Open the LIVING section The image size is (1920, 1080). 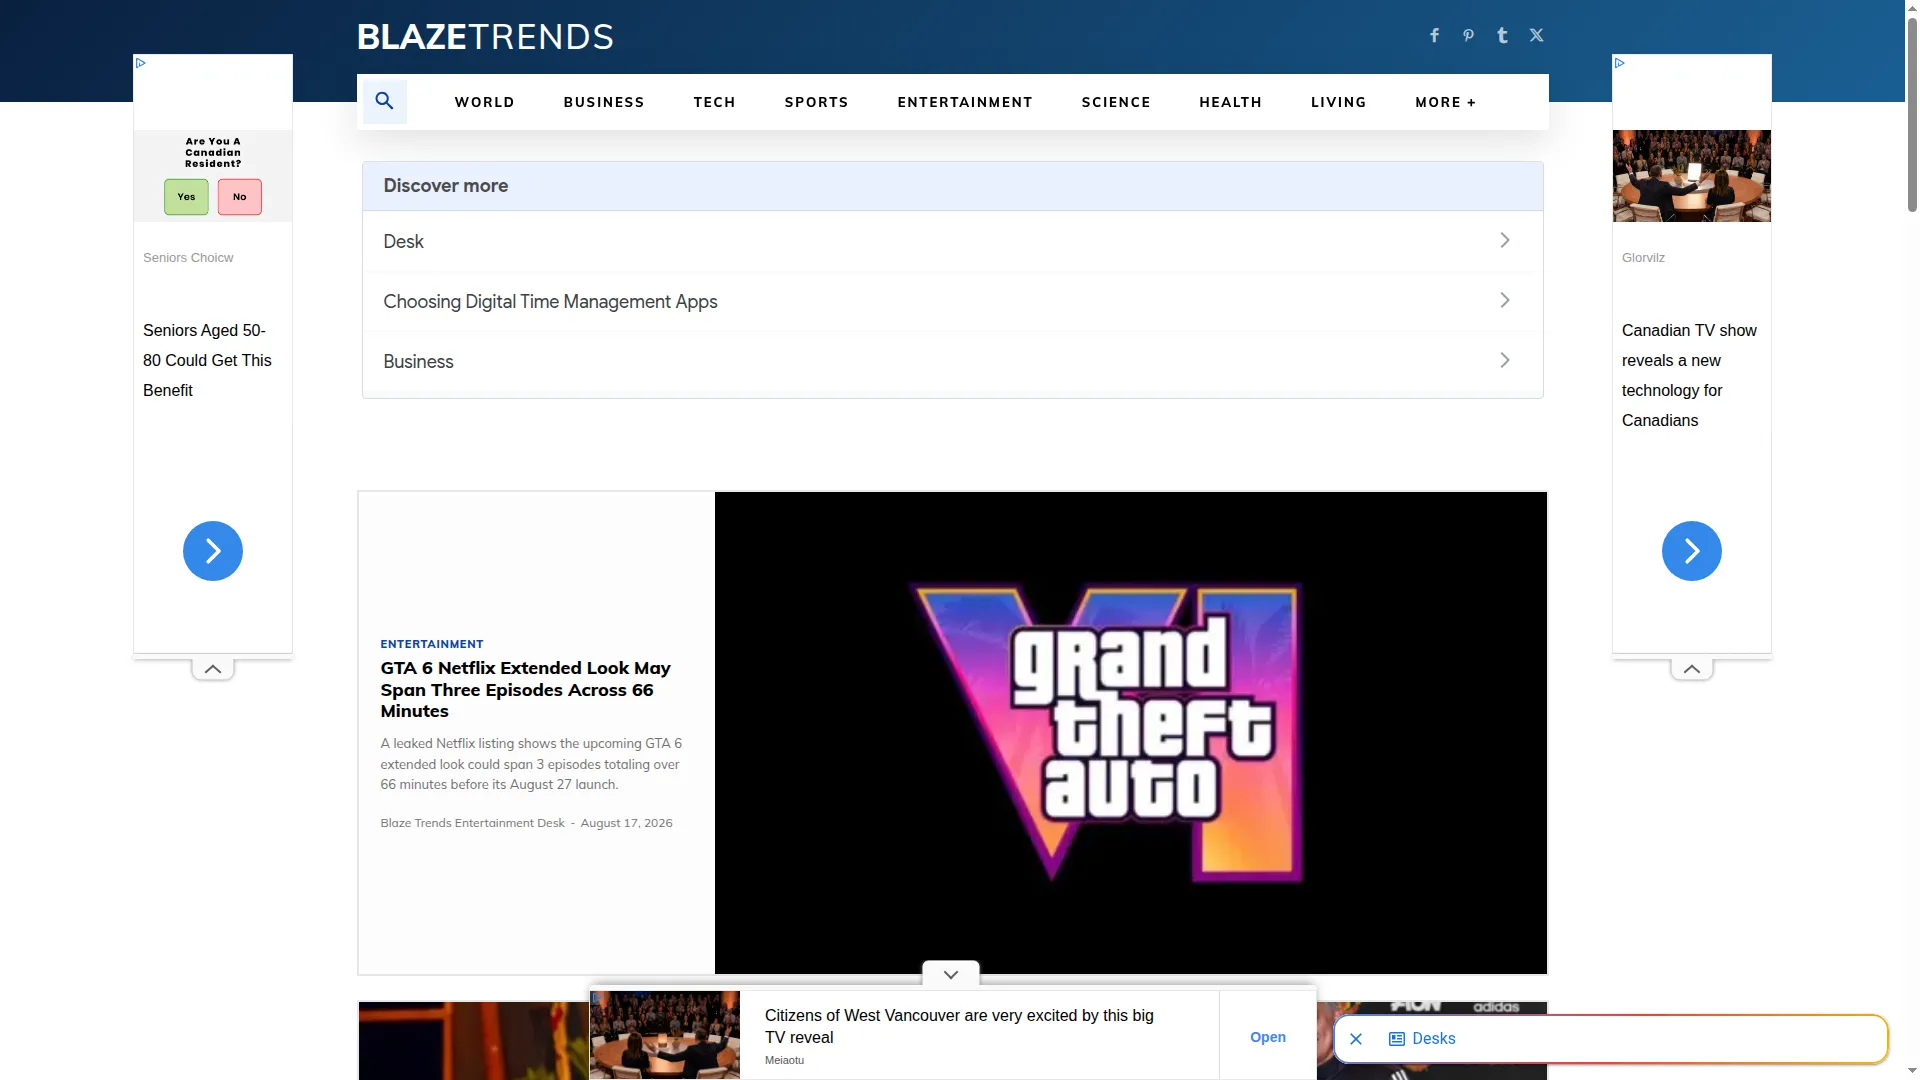point(1338,102)
